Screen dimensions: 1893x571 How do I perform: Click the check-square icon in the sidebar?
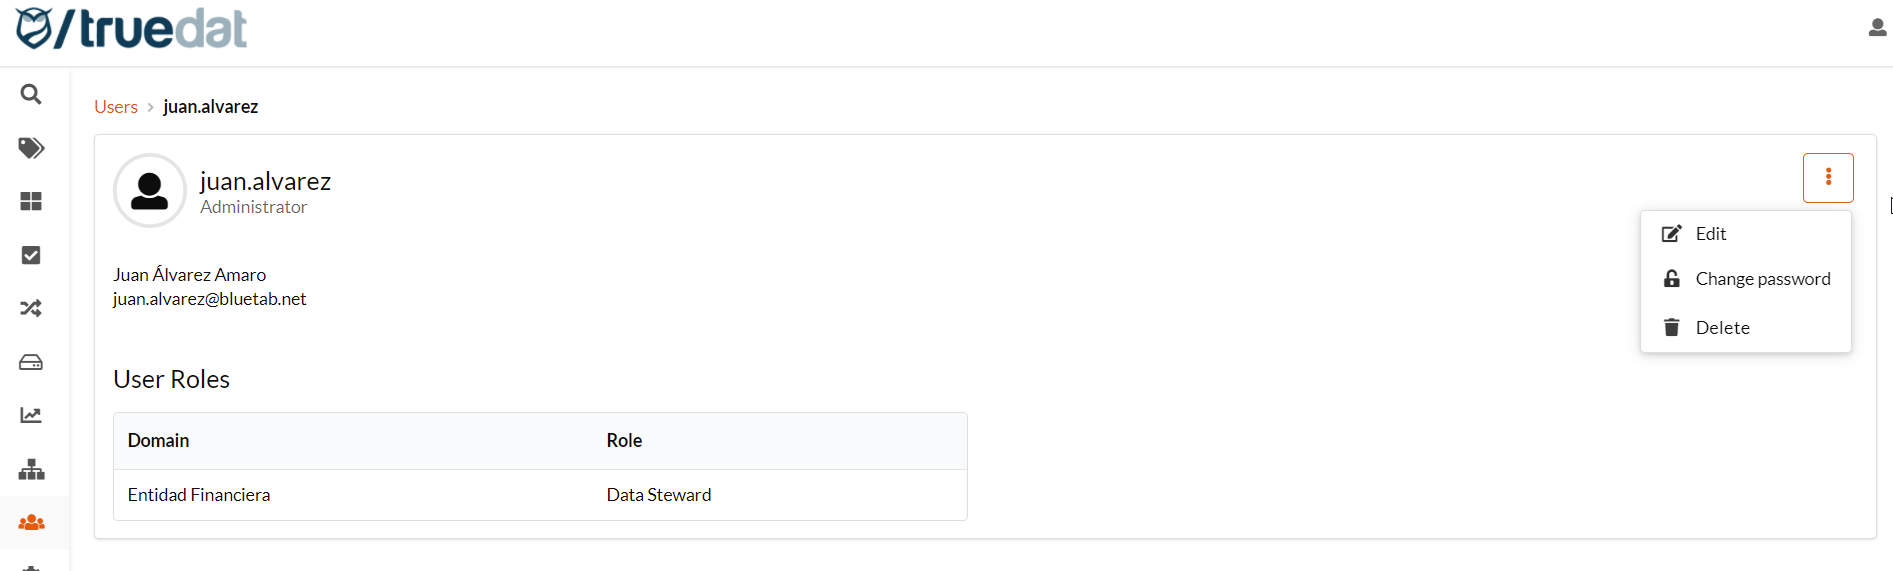(x=31, y=255)
